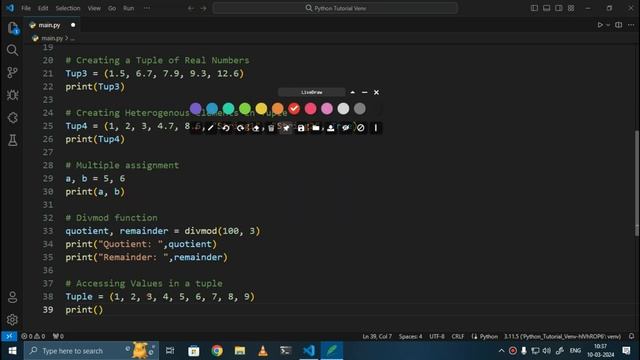Expand the breadcrumb ellipsis after main.py
This screenshot has width=640, height=360.
[73, 38]
